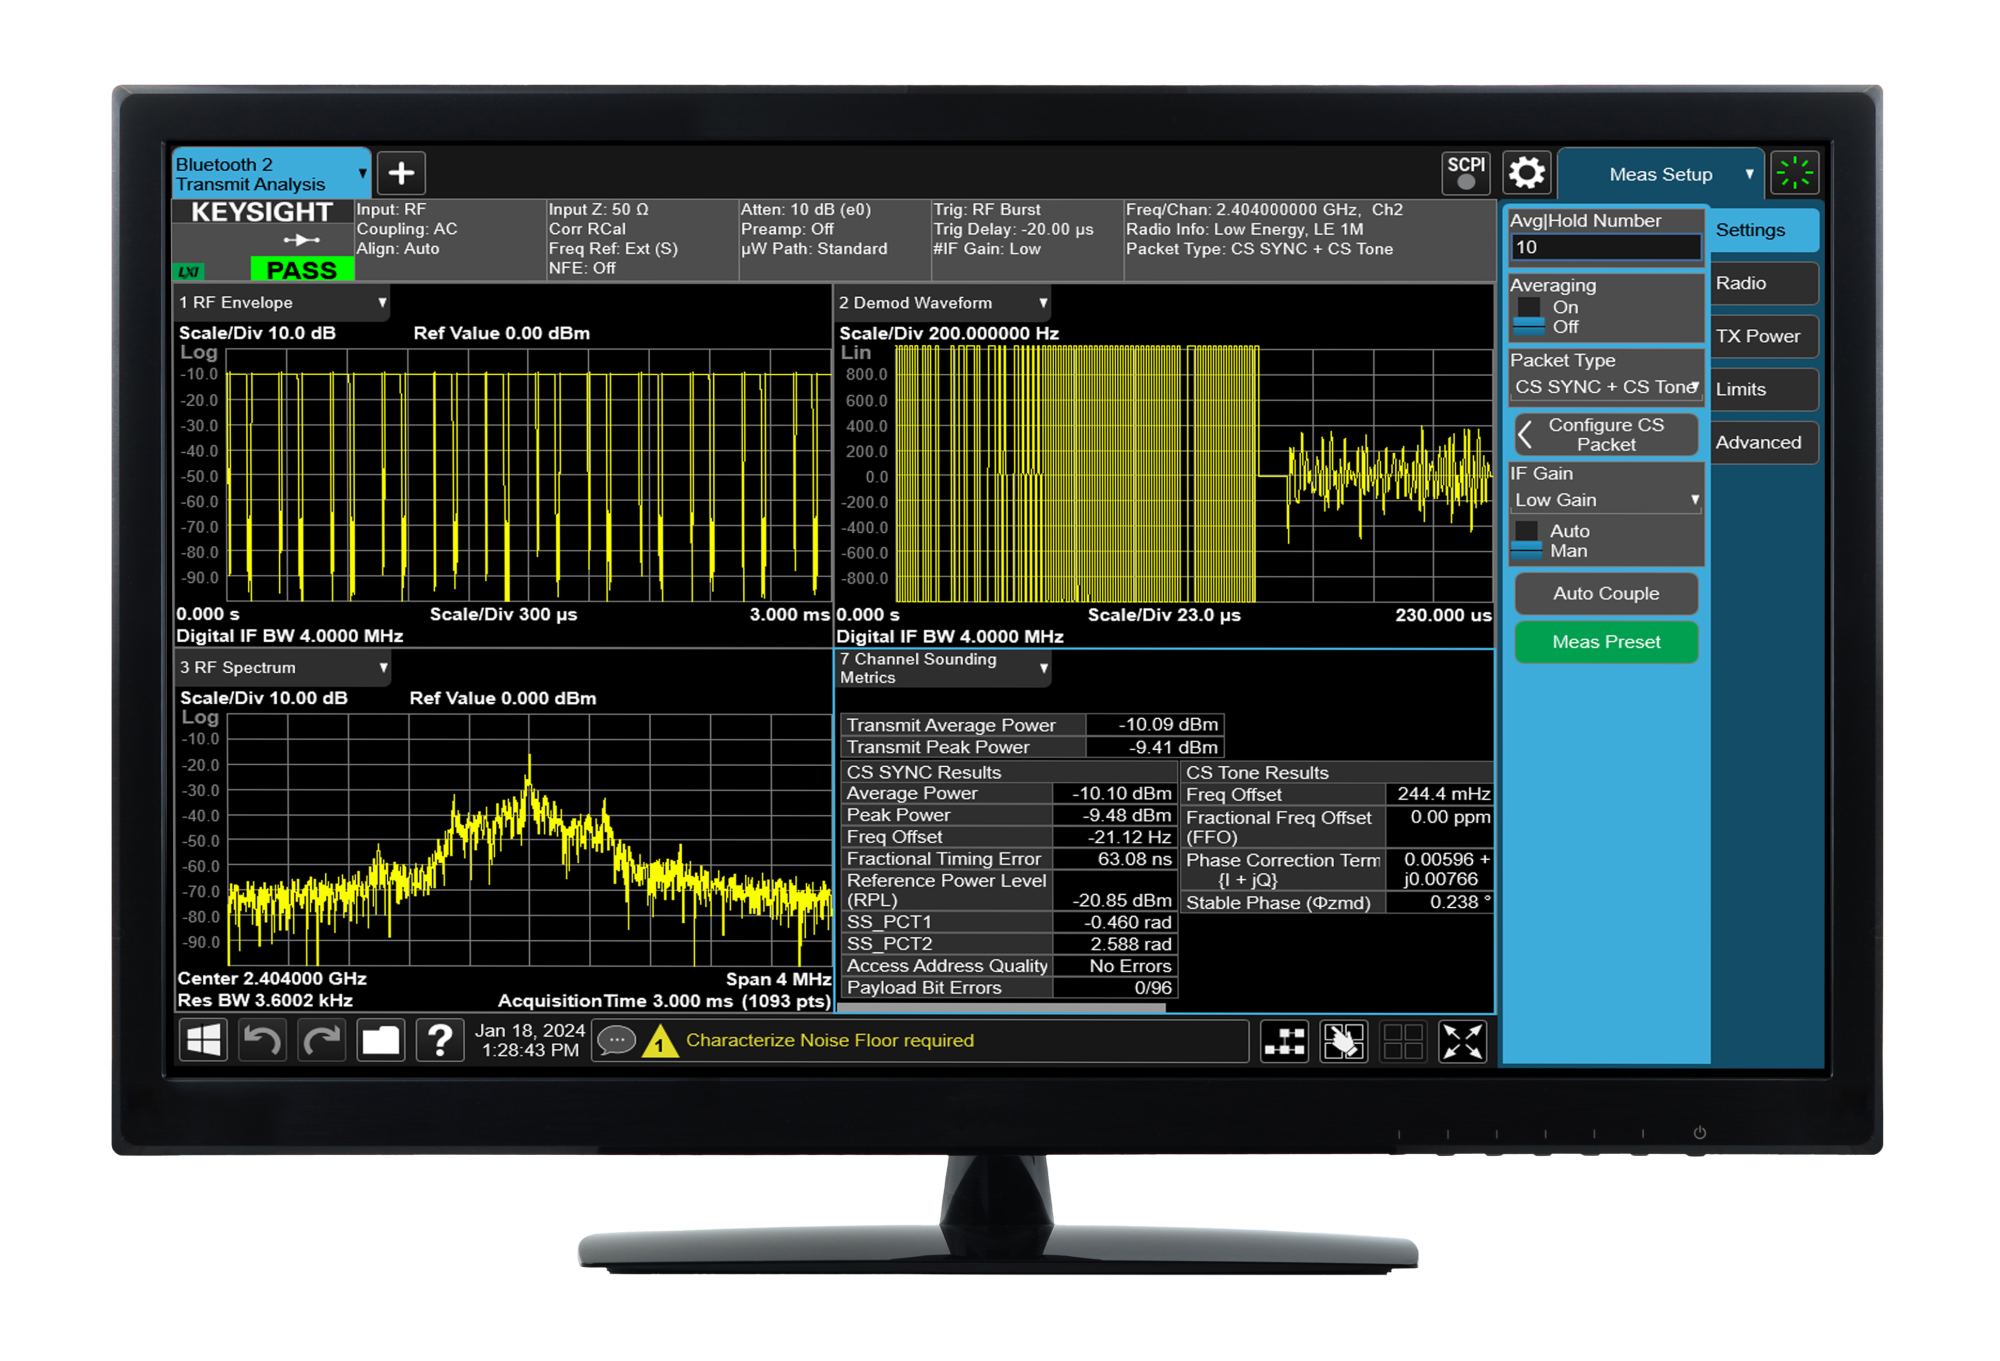Click the full screen expand icon
2000x1361 pixels.
[x=1462, y=1041]
